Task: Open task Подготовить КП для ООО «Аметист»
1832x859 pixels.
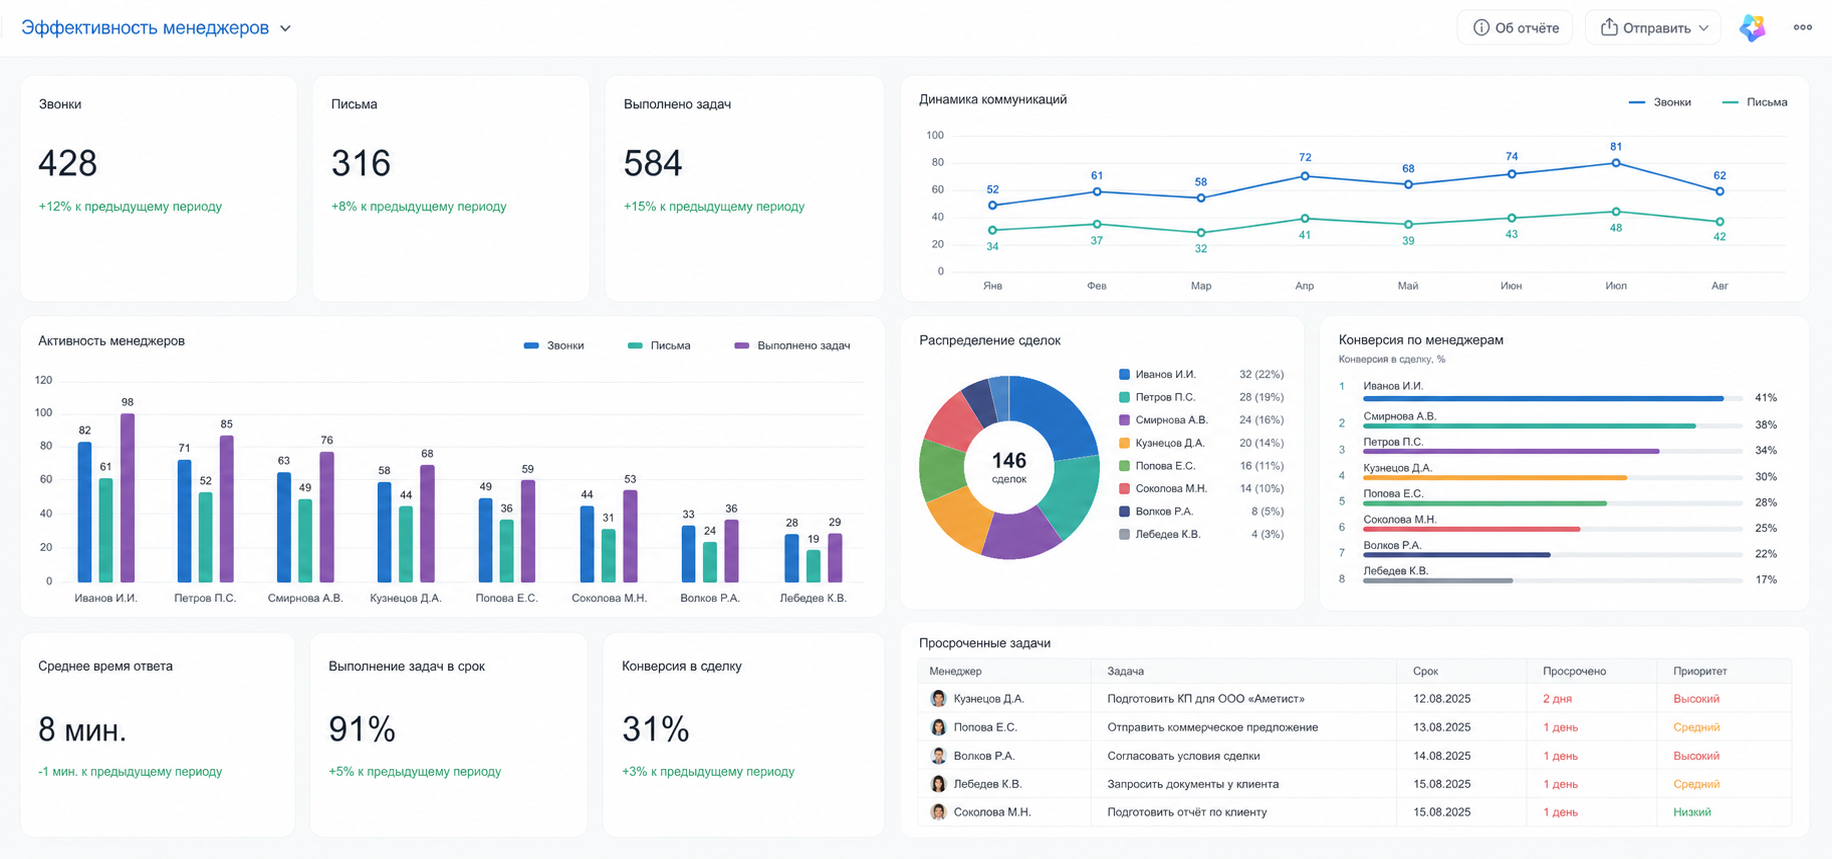Action: pyautogui.click(x=1205, y=699)
